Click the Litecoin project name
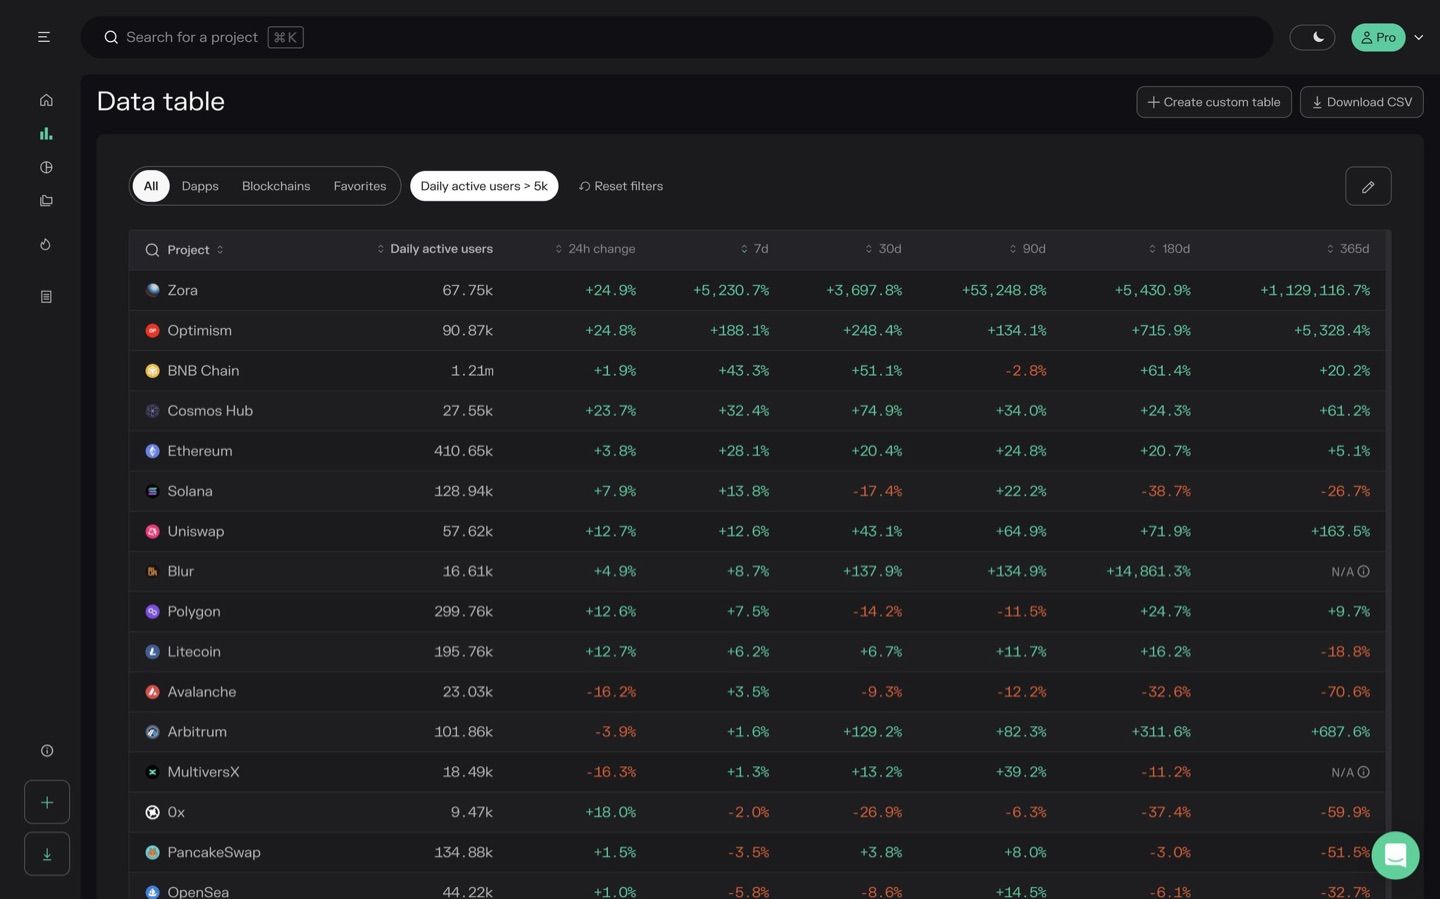The image size is (1440, 899). (194, 652)
